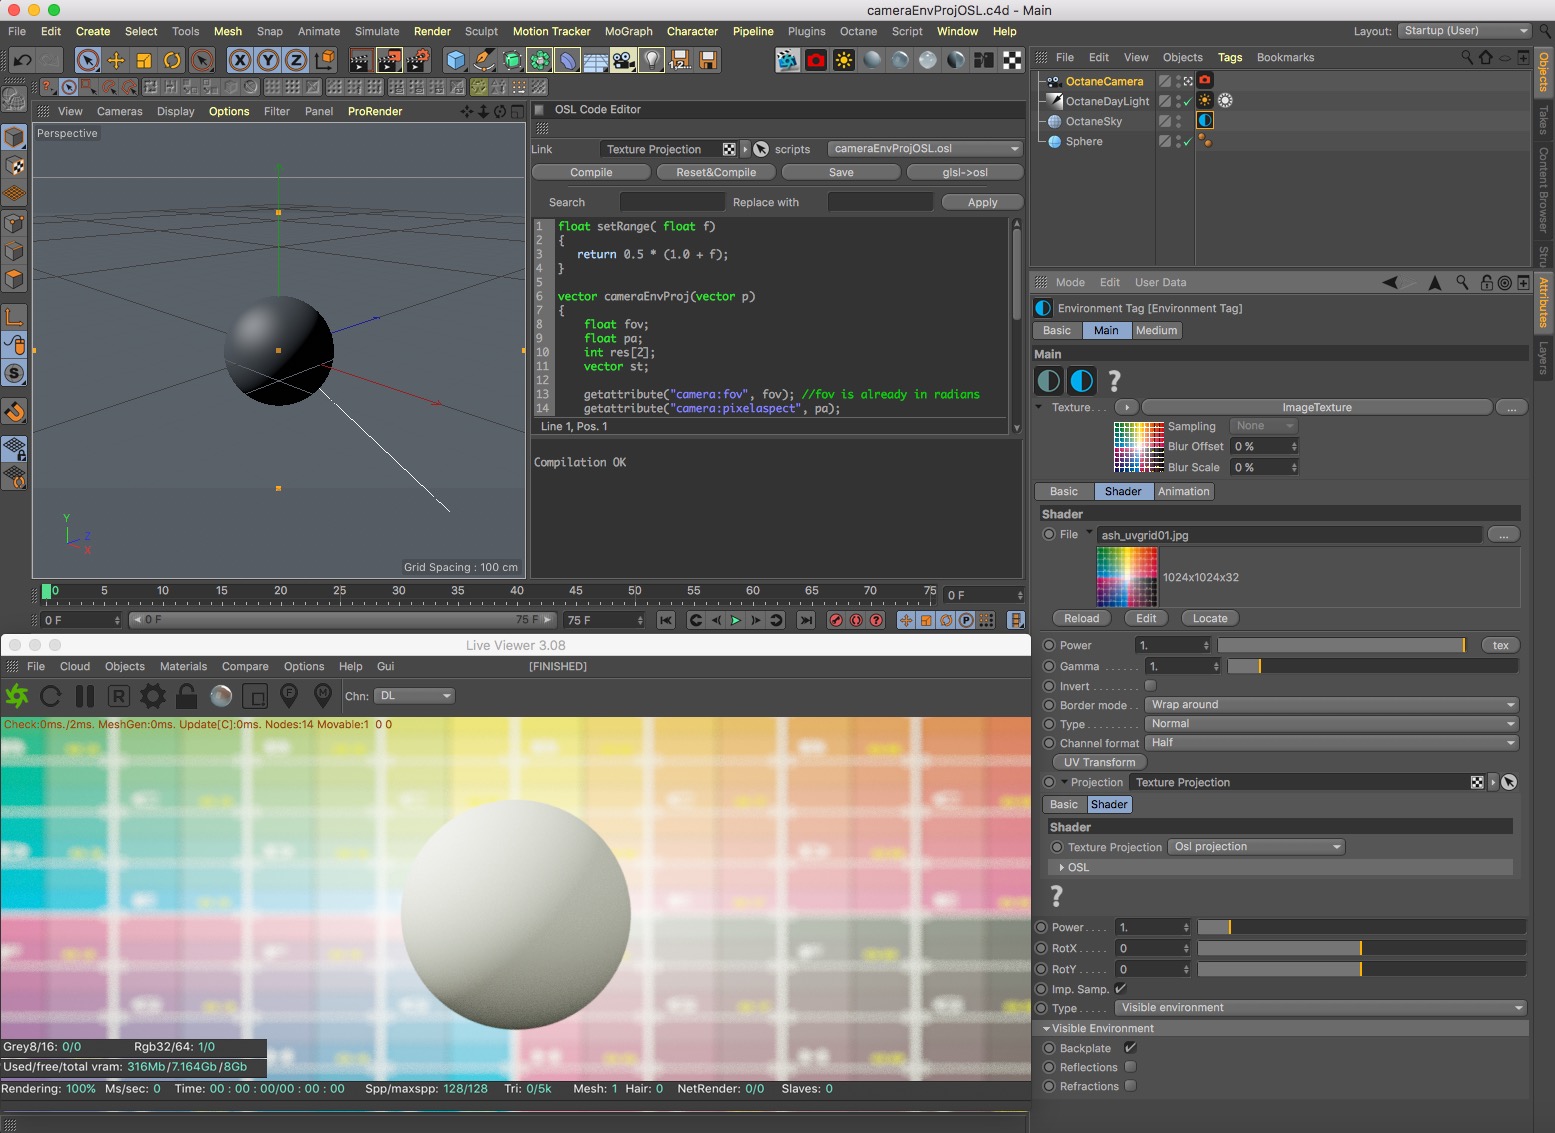Expand the OSL section
Image resolution: width=1555 pixels, height=1133 pixels.
[x=1062, y=868]
